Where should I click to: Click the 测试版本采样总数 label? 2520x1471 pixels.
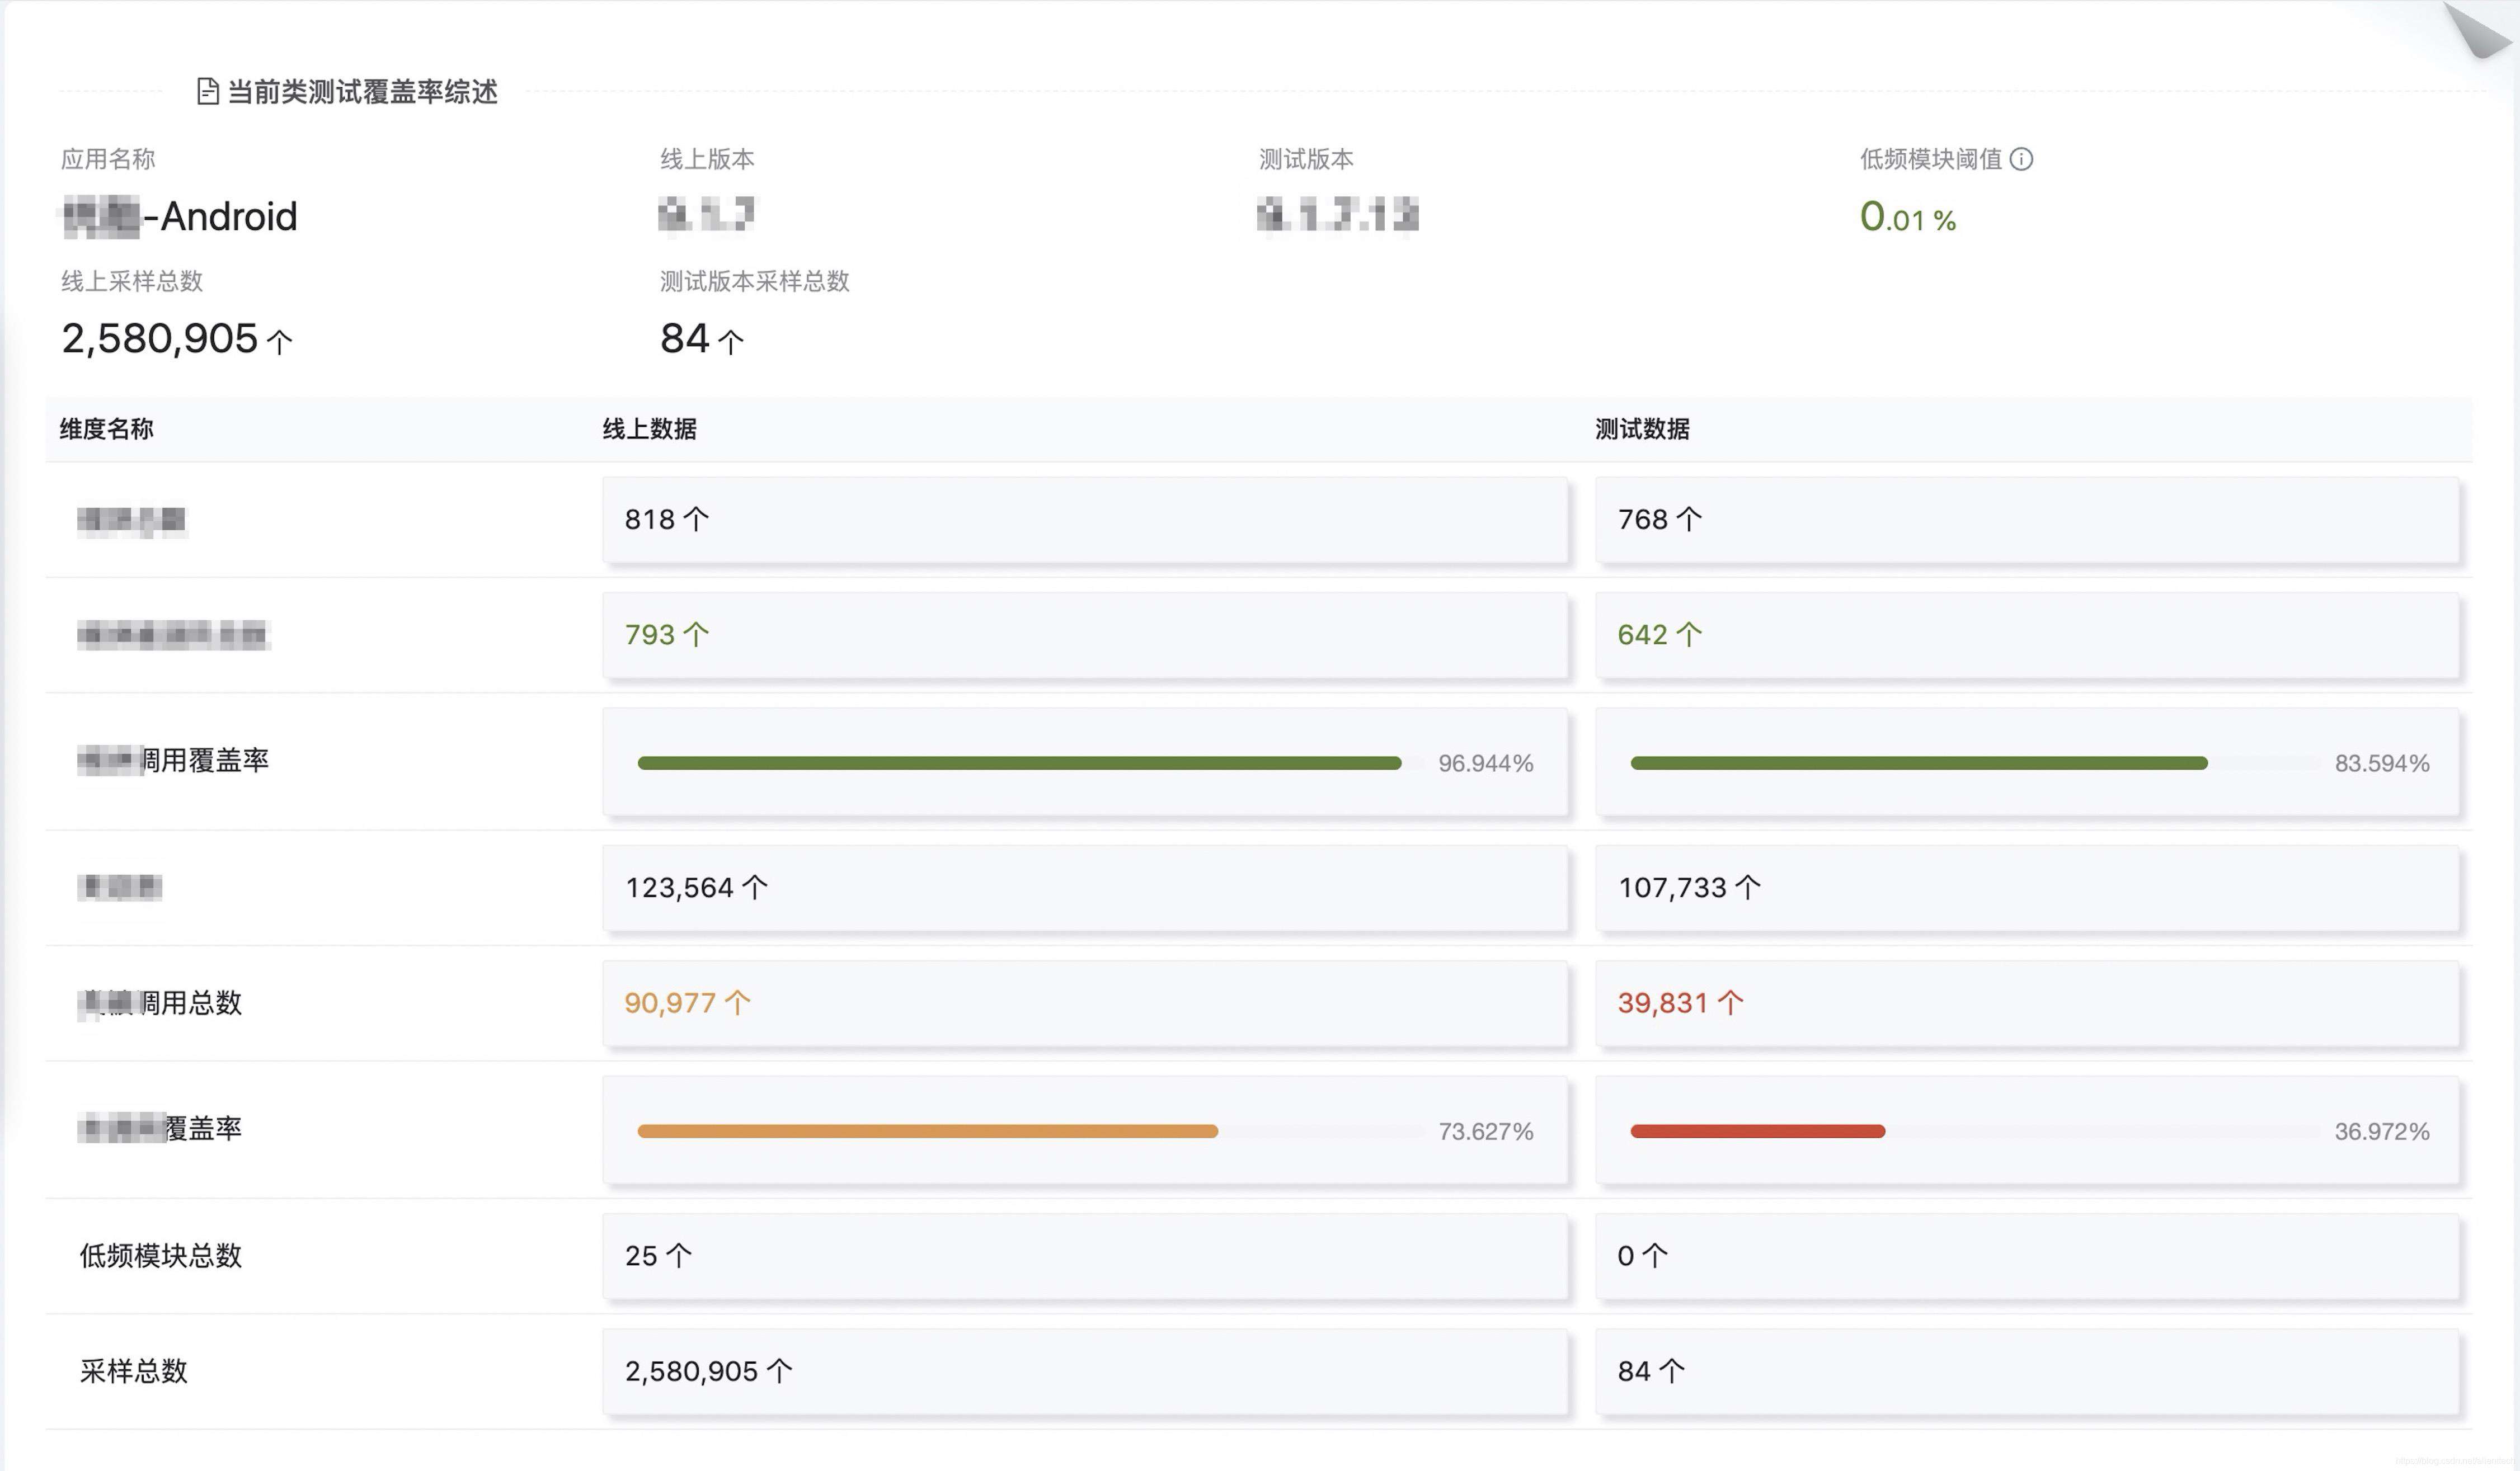click(x=755, y=281)
